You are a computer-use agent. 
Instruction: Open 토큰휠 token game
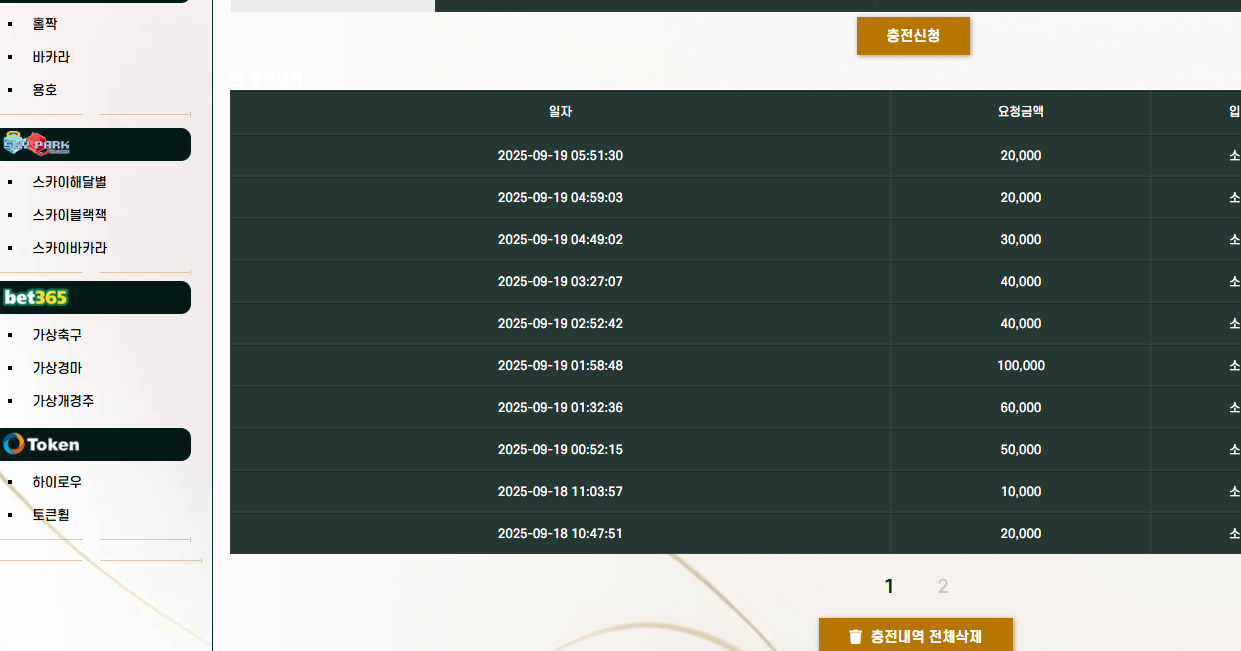51,515
